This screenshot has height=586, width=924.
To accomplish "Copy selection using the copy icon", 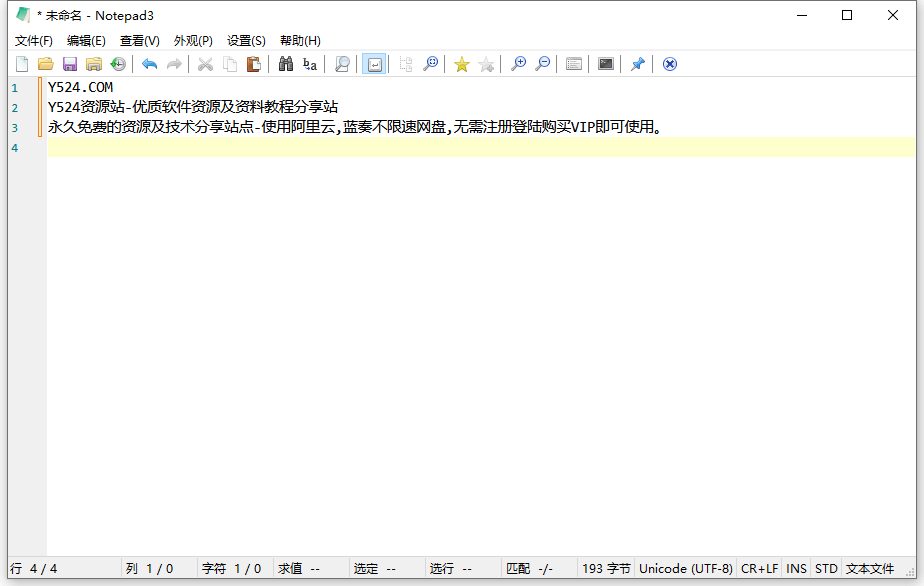I will pyautogui.click(x=230, y=64).
